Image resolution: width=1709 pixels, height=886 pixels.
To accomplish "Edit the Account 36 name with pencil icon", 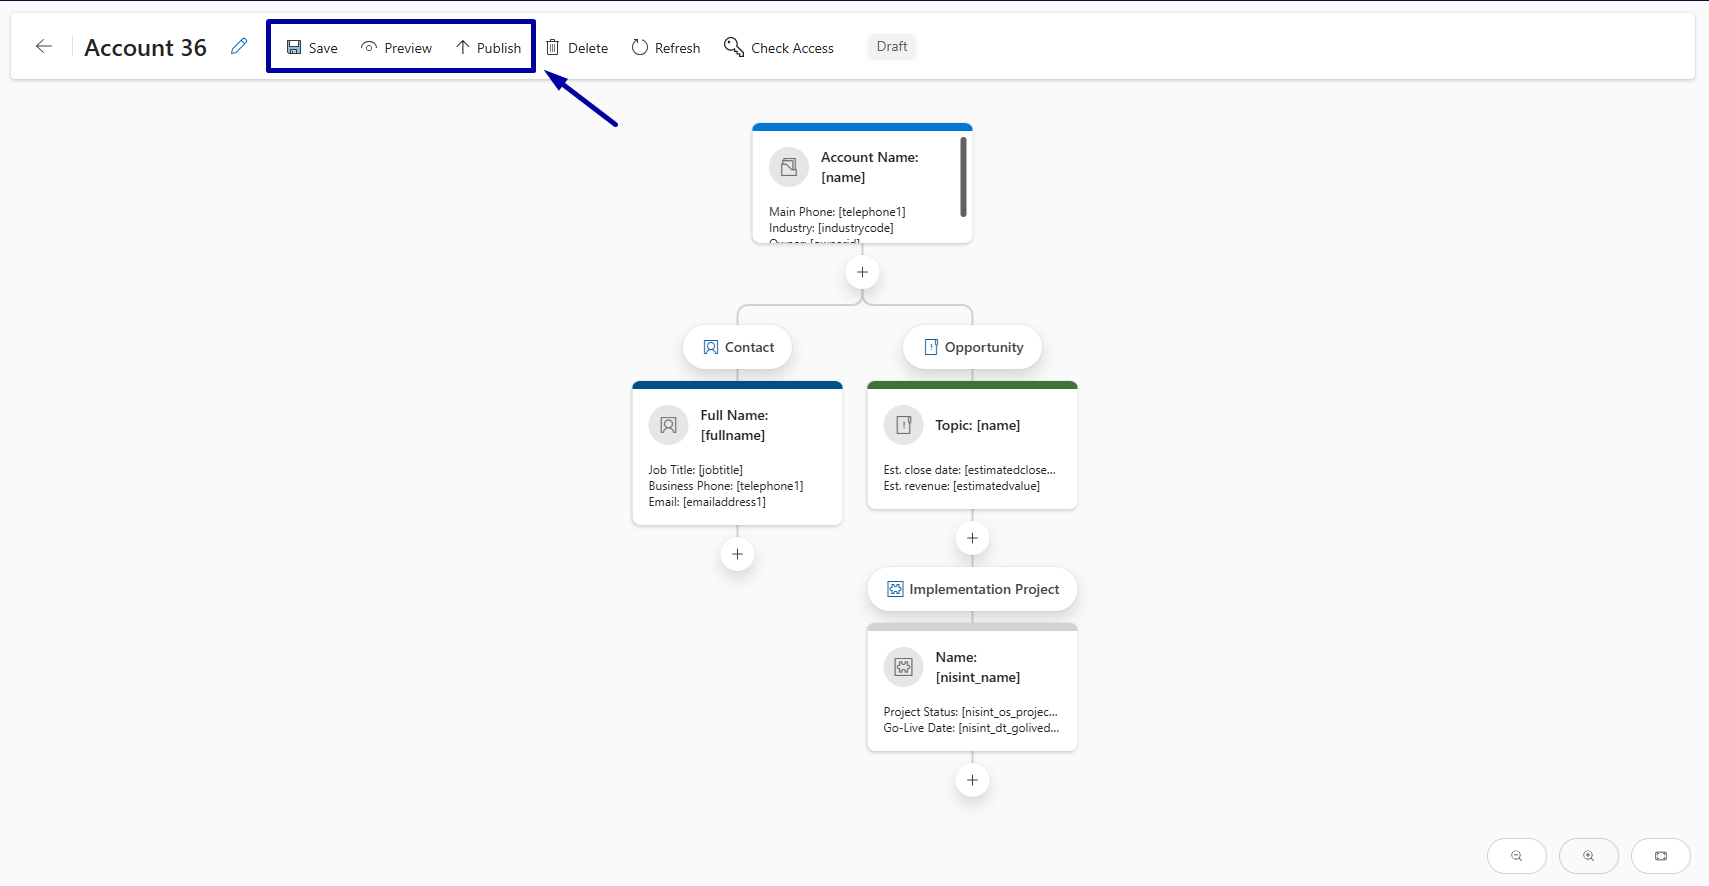I will 238,46.
